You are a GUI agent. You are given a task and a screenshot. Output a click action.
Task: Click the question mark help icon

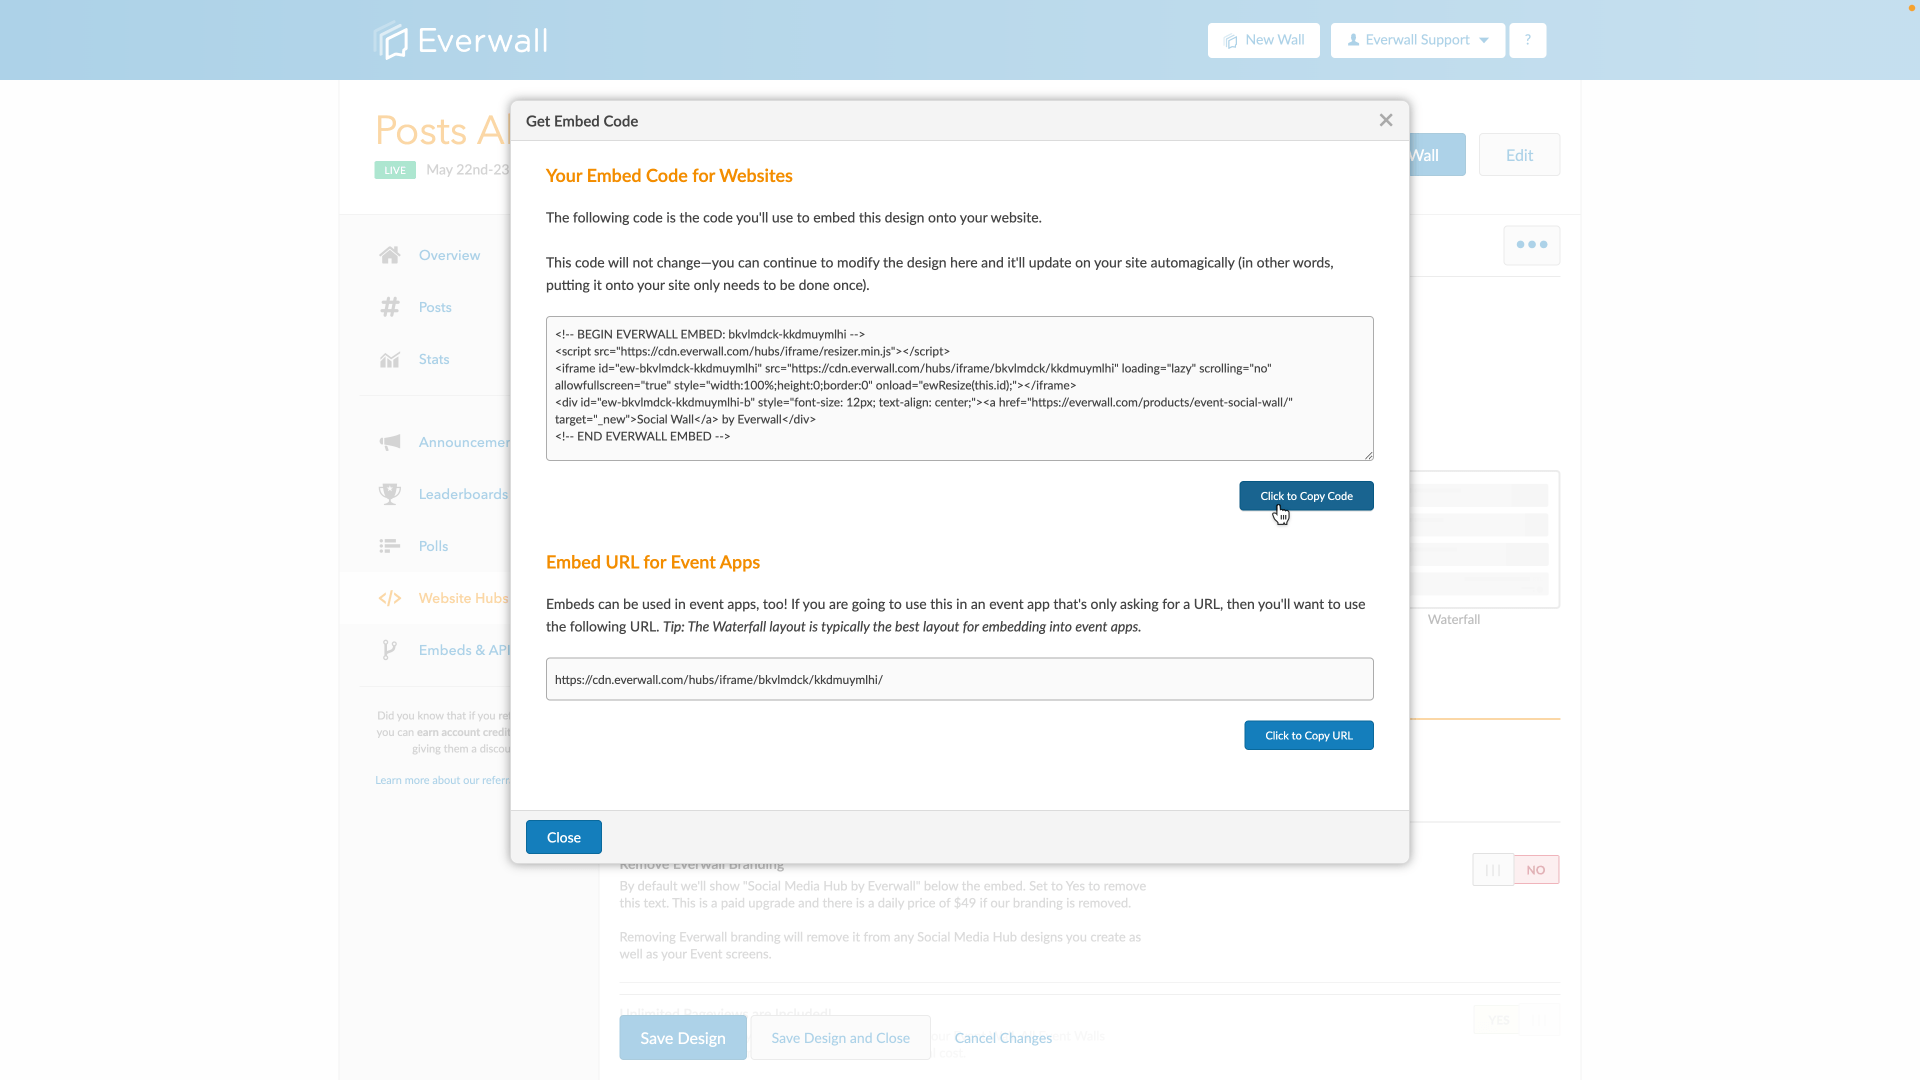(x=1528, y=40)
